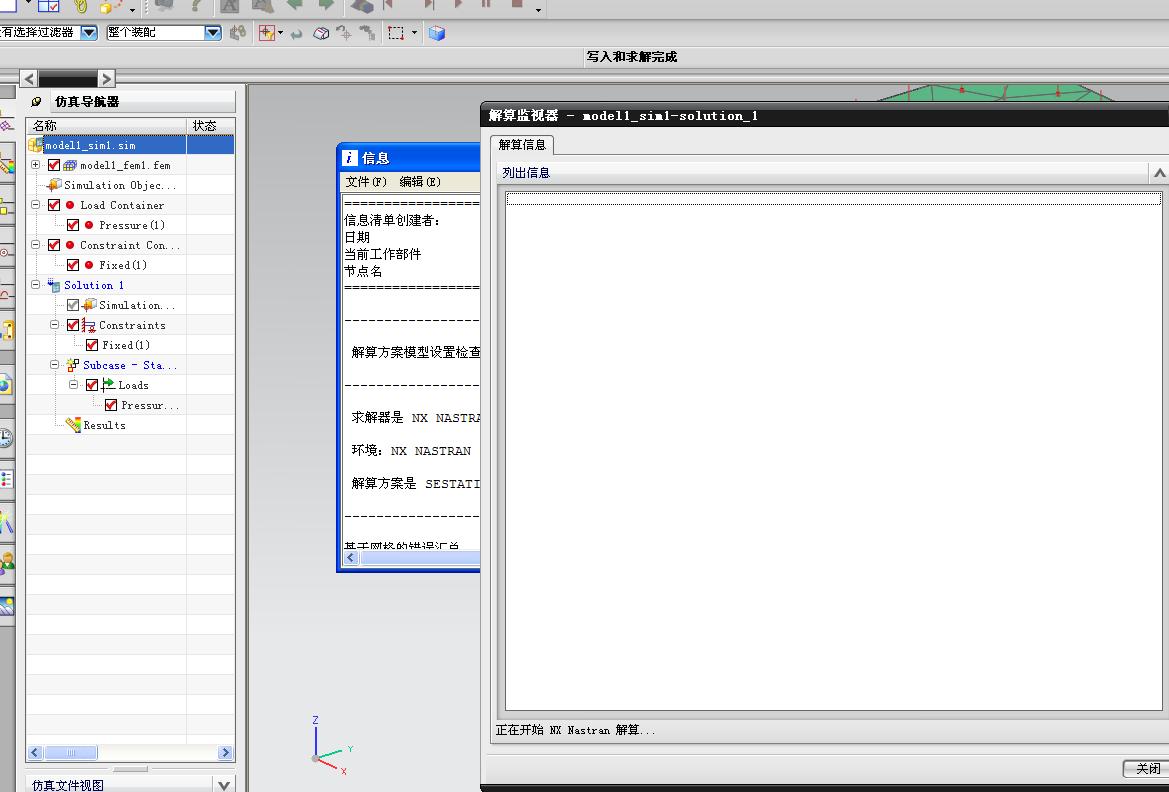Click the chain link icon in the top toolbar
Image resolution: width=1169 pixels, height=792 pixels.
click(81, 7)
